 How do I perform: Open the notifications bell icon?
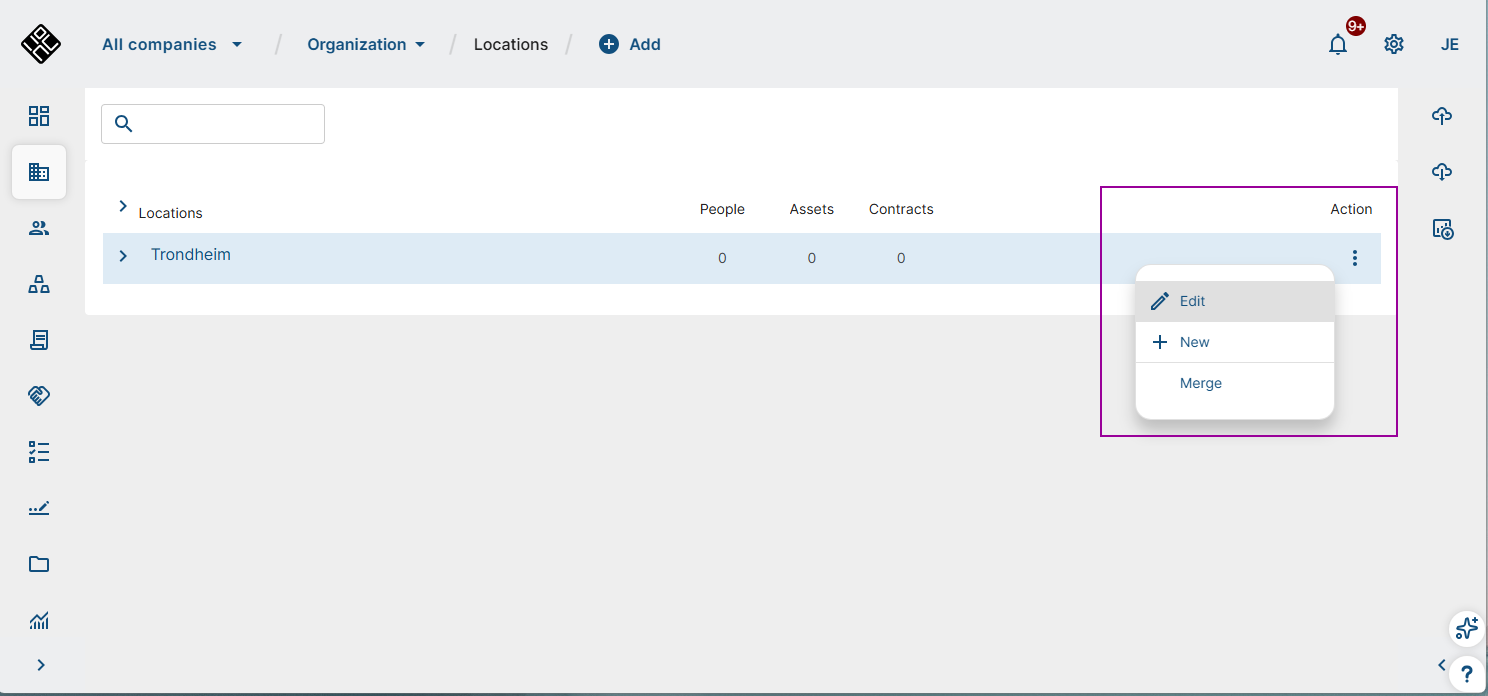point(1338,45)
